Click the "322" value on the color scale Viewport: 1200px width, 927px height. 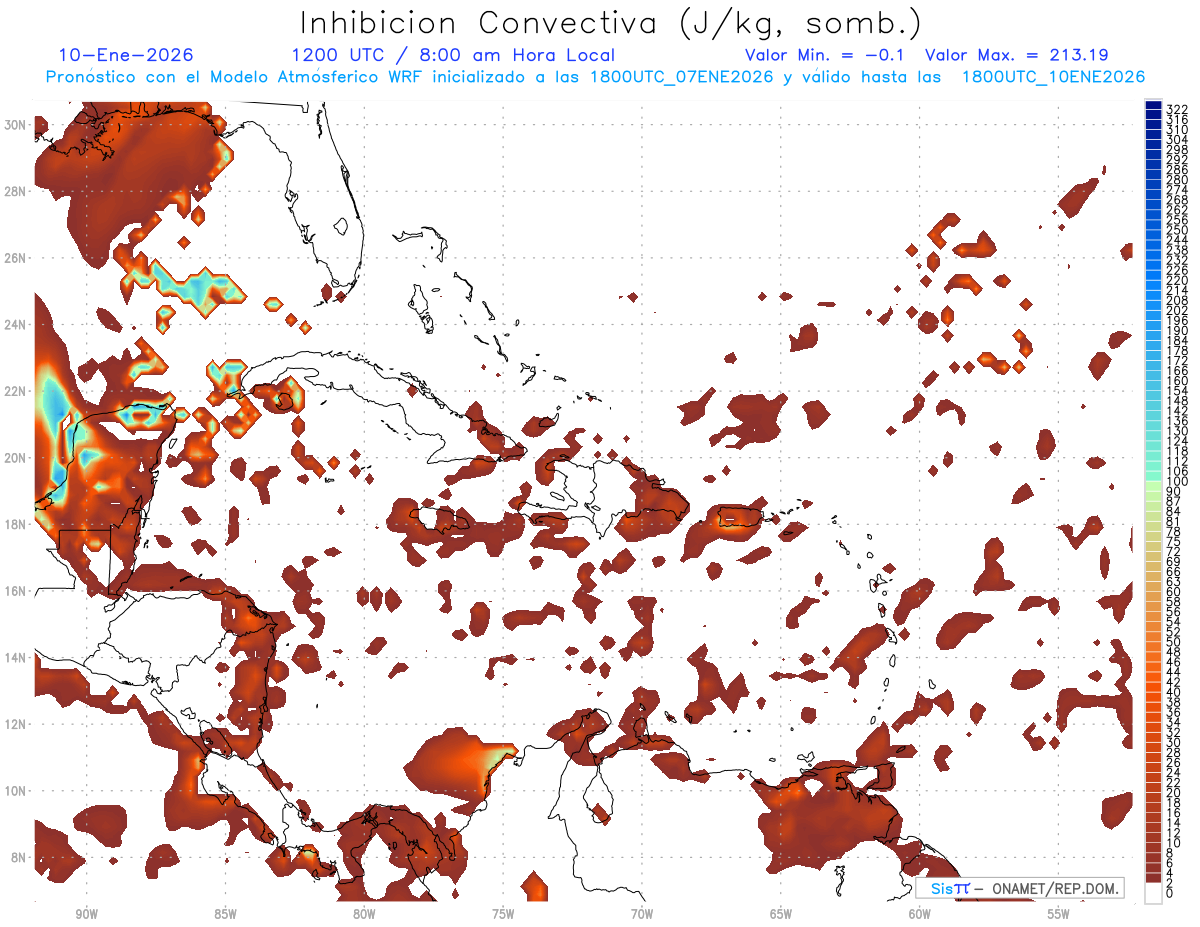tap(1177, 109)
